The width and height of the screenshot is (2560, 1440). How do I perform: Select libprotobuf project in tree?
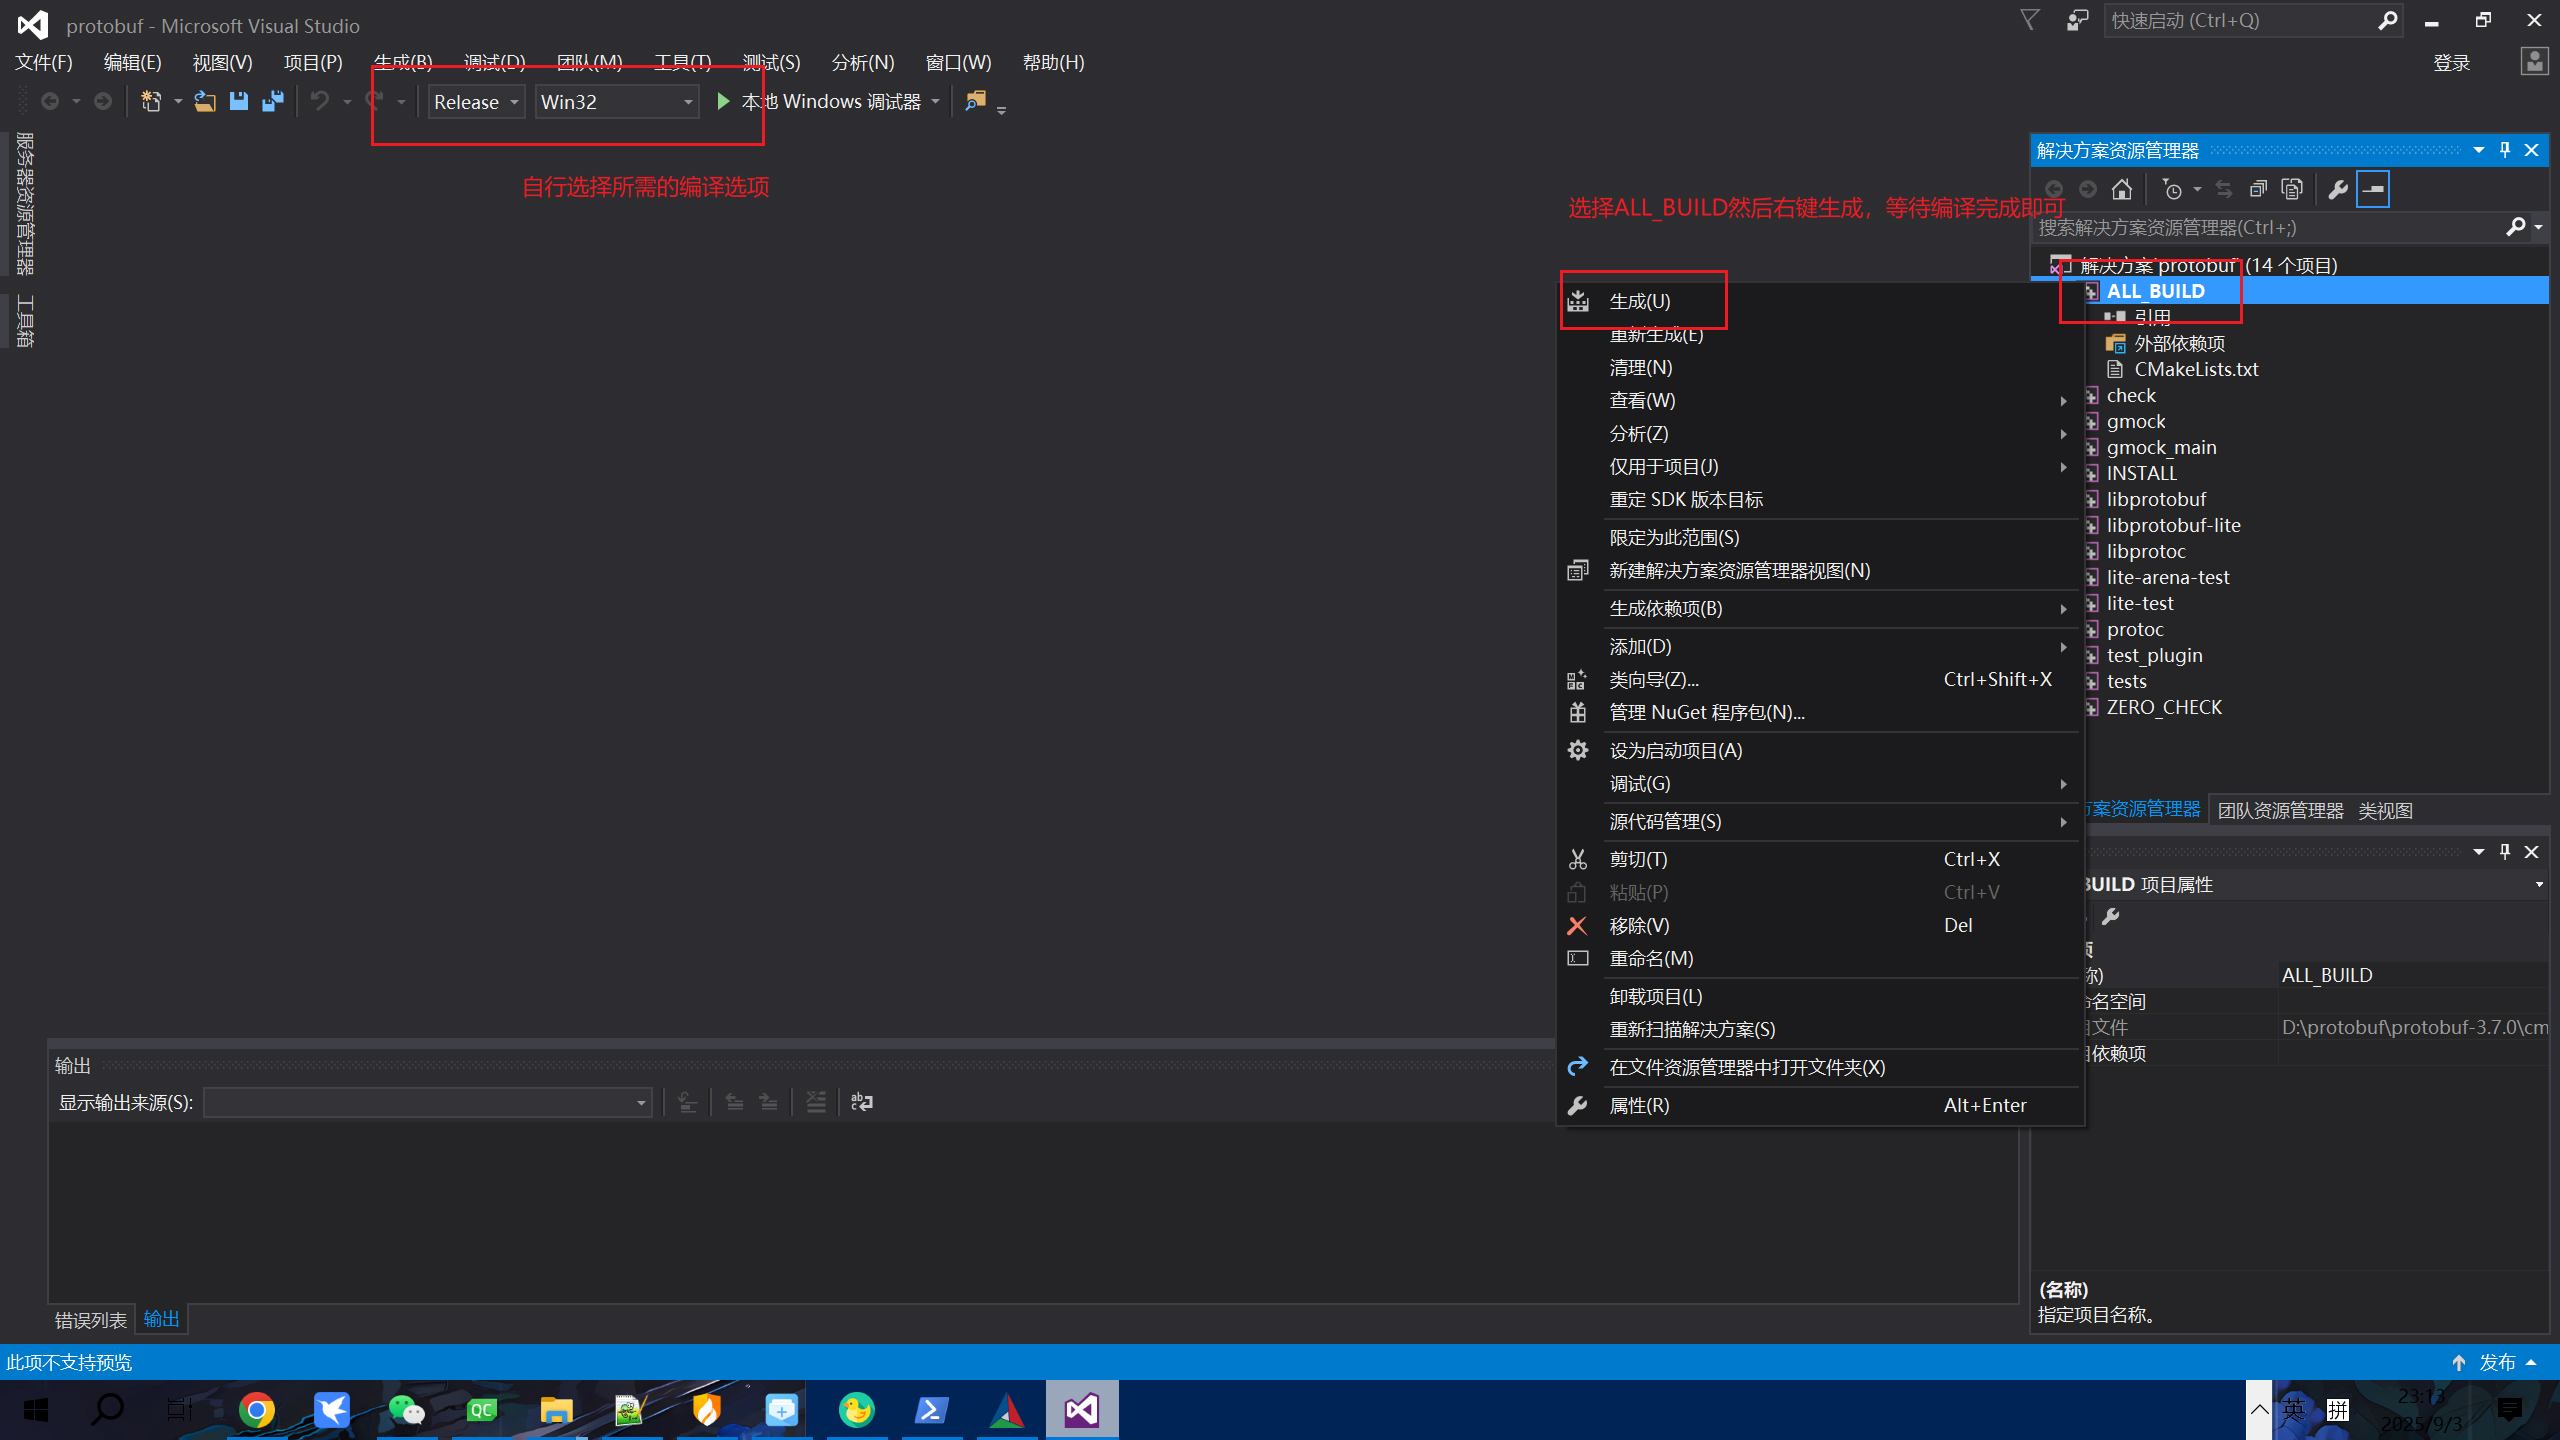click(x=2155, y=499)
